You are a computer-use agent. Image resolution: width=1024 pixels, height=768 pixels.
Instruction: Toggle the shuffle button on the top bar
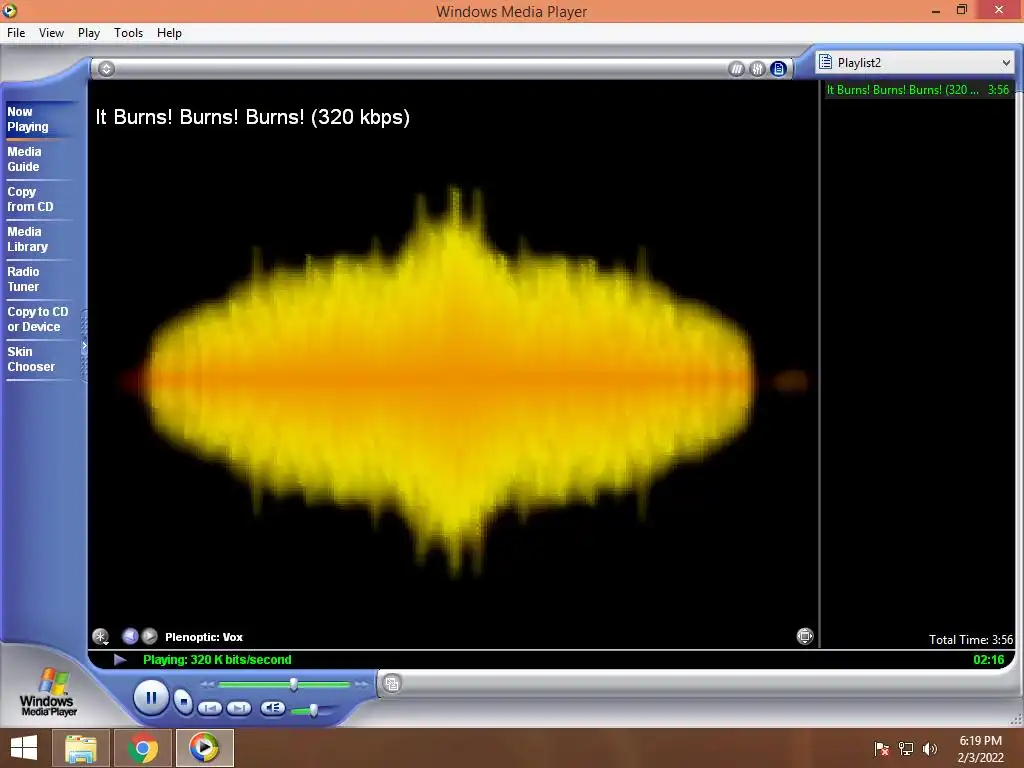pyautogui.click(x=736, y=69)
